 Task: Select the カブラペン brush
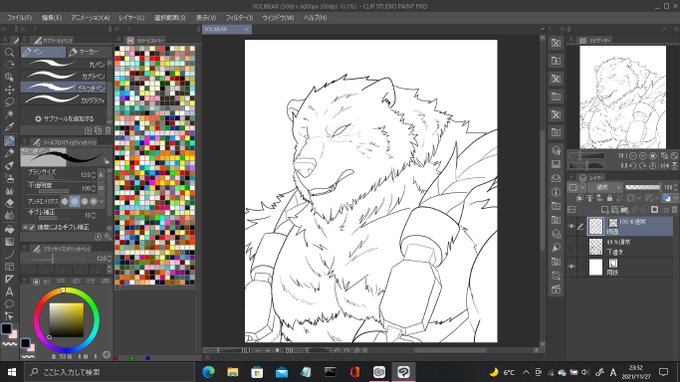(64, 75)
